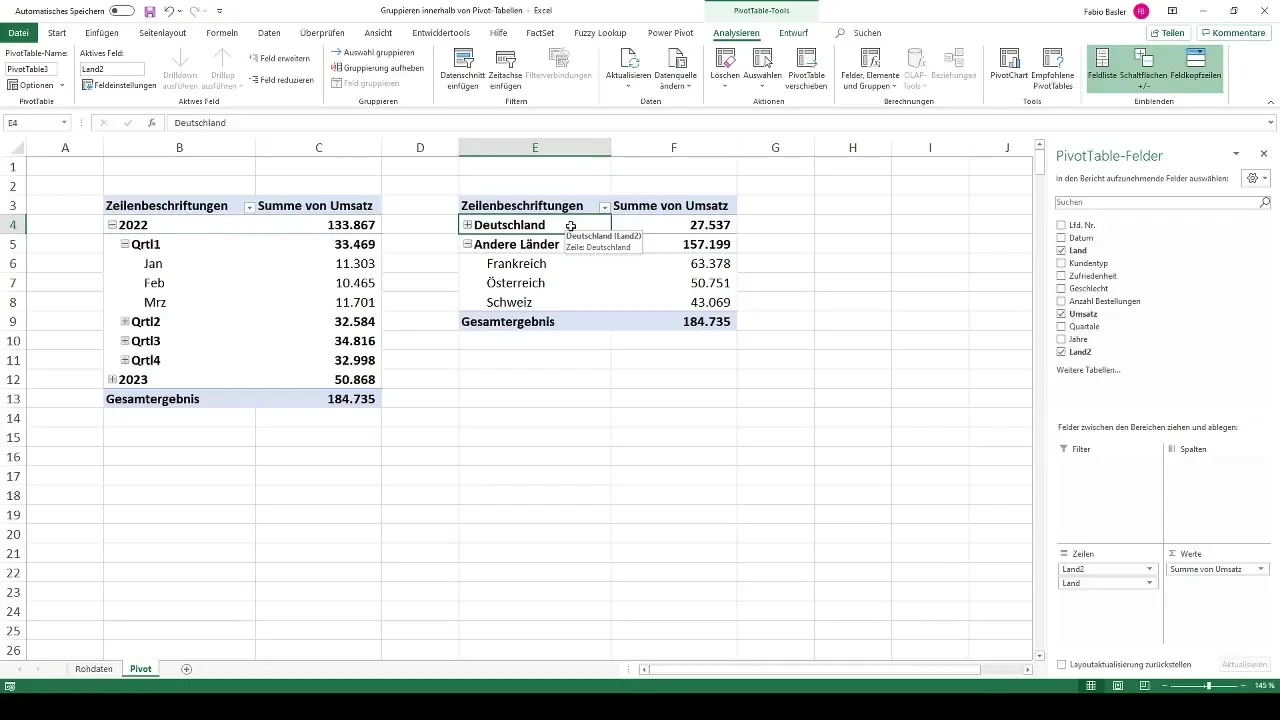
Task: Click Auswahl gruppieren
Action: click(372, 52)
